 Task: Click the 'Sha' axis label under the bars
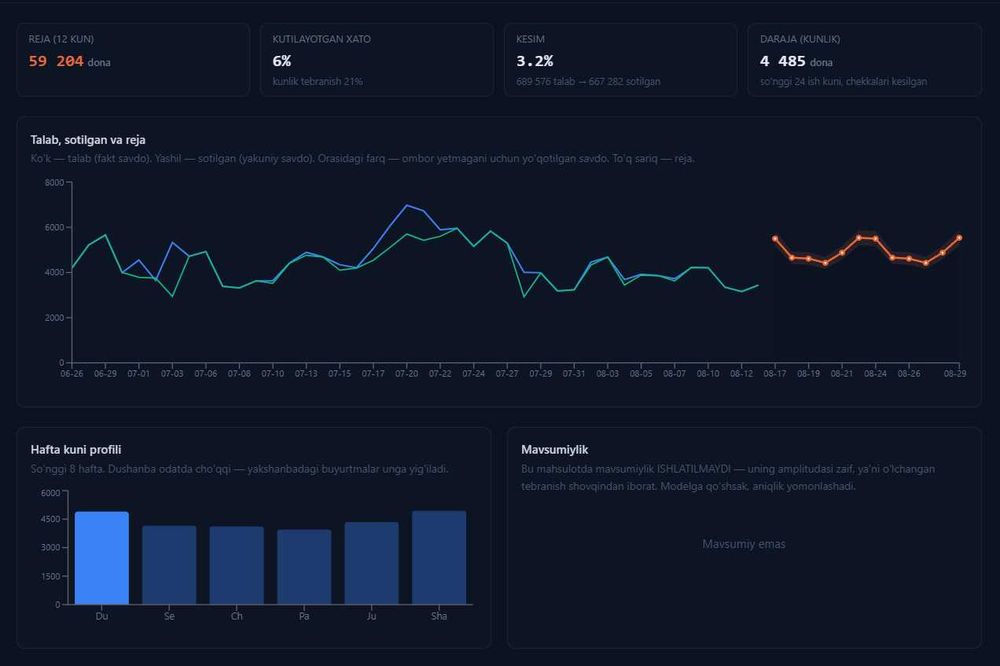(439, 616)
